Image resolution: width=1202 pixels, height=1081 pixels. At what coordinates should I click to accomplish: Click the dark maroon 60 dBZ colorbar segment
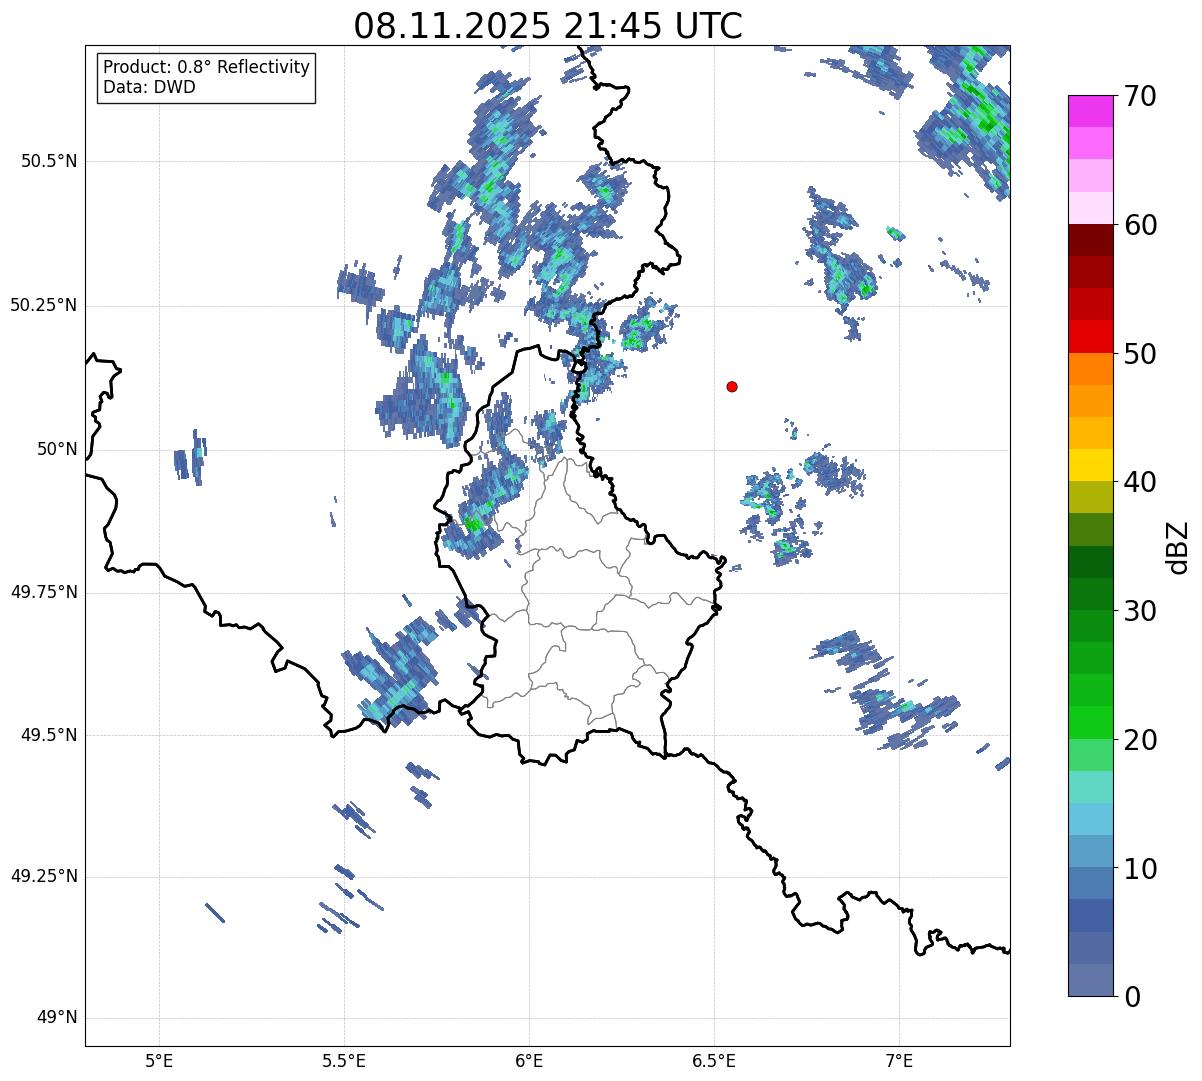tap(1091, 240)
